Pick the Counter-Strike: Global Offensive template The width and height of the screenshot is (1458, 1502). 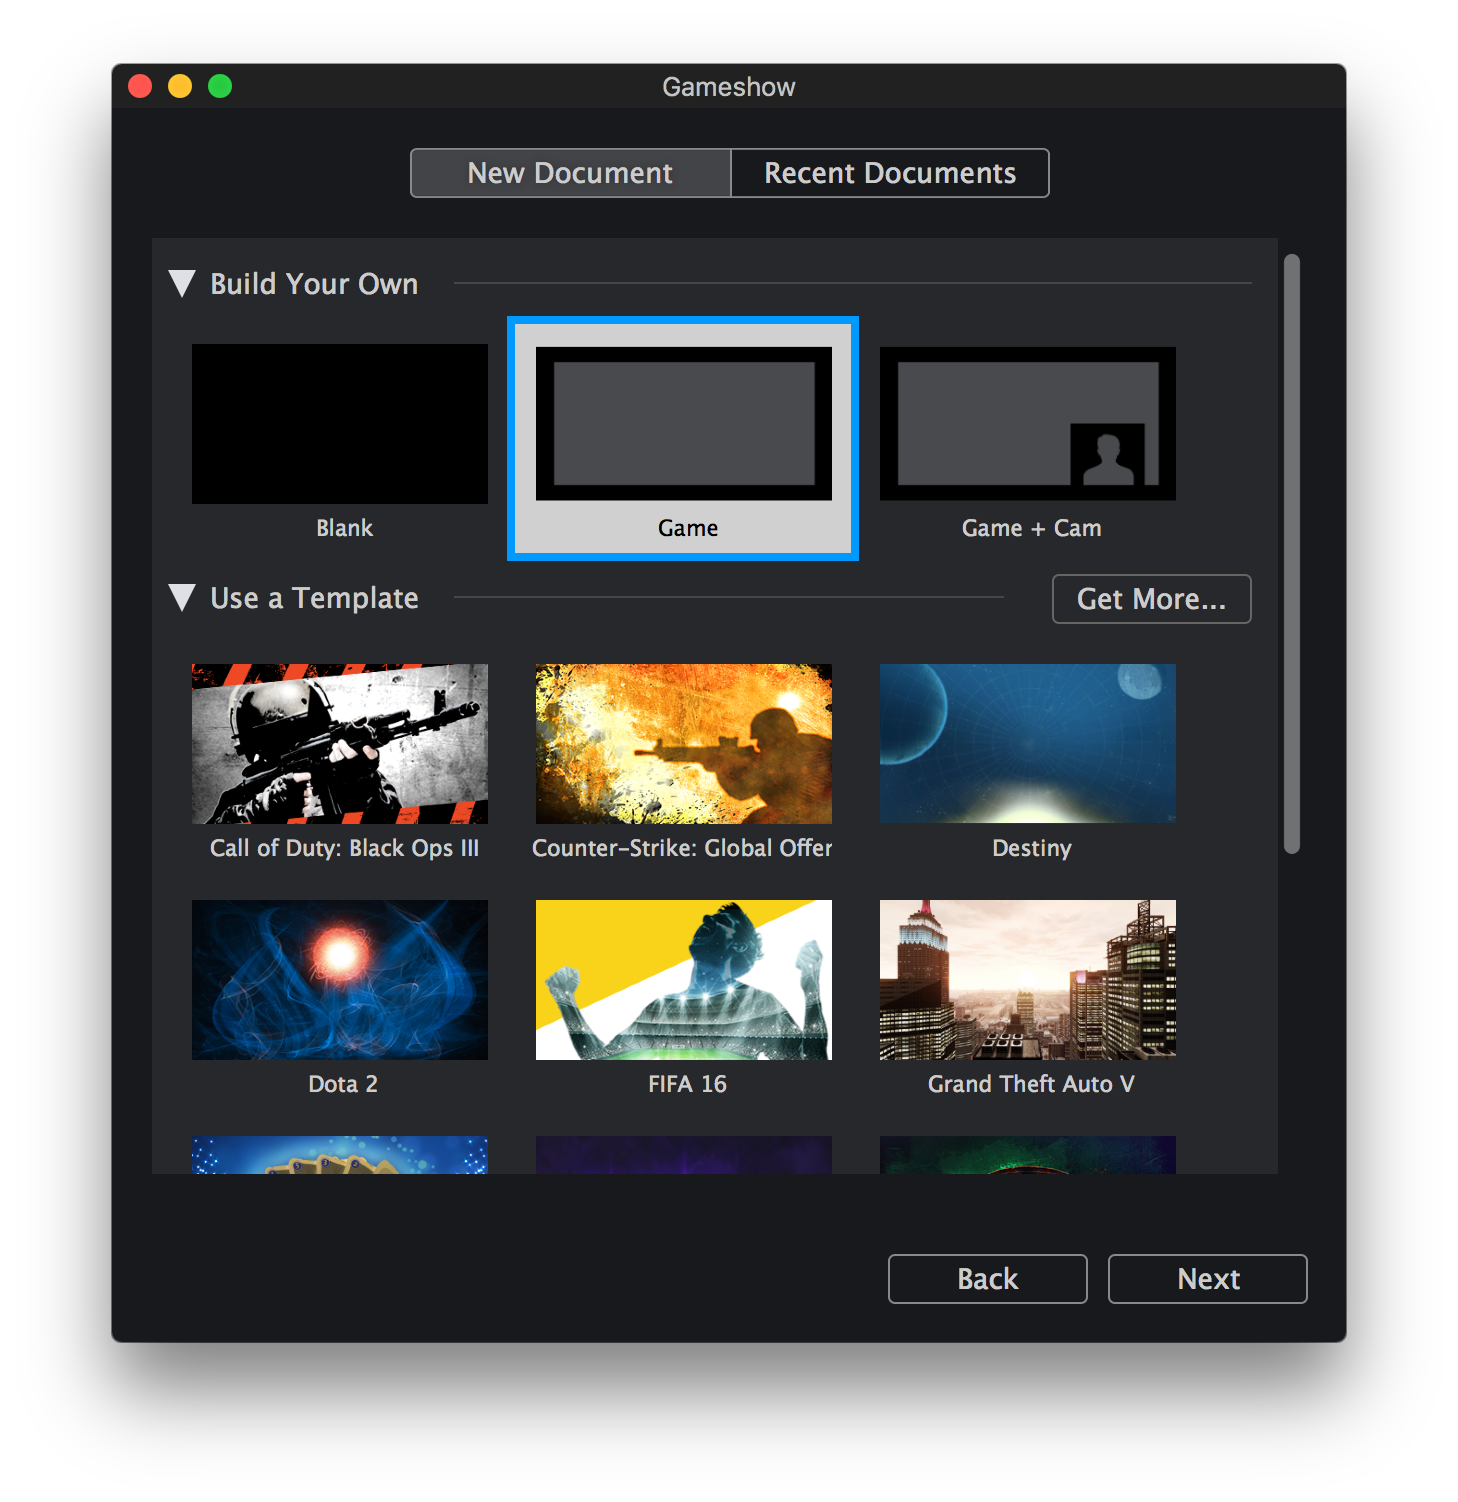pos(683,743)
